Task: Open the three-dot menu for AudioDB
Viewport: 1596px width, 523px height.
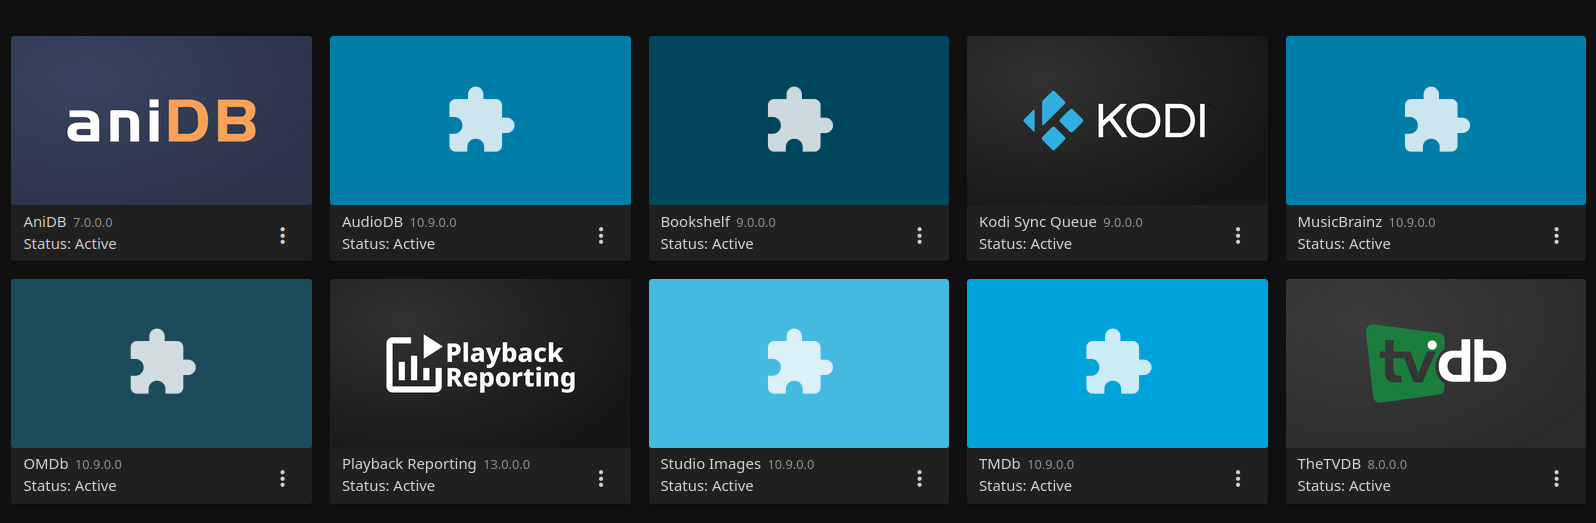Action: click(601, 235)
